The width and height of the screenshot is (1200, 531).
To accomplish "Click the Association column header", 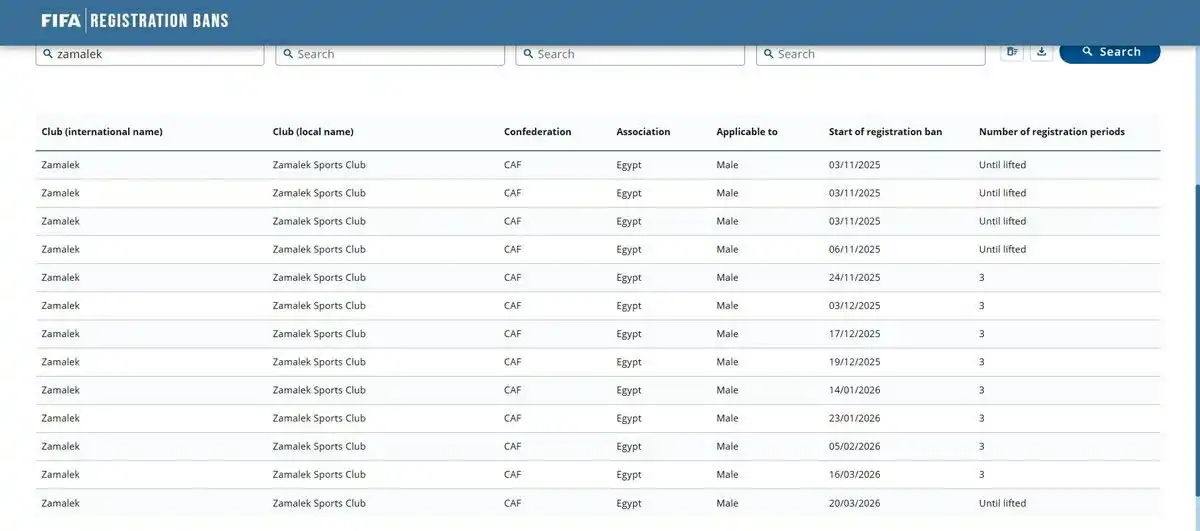I will 643,132.
